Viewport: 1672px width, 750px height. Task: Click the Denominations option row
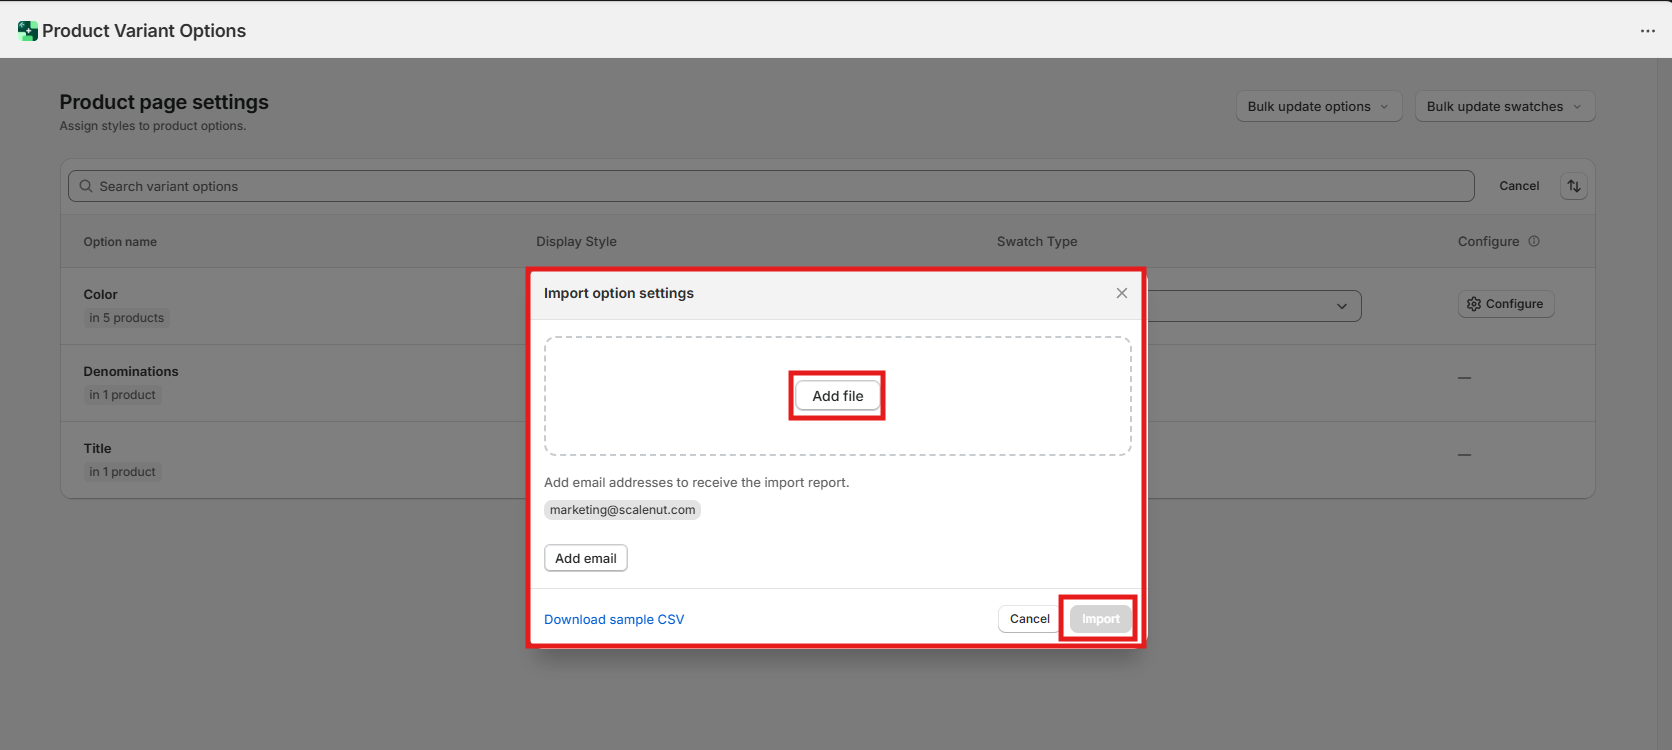pos(131,372)
